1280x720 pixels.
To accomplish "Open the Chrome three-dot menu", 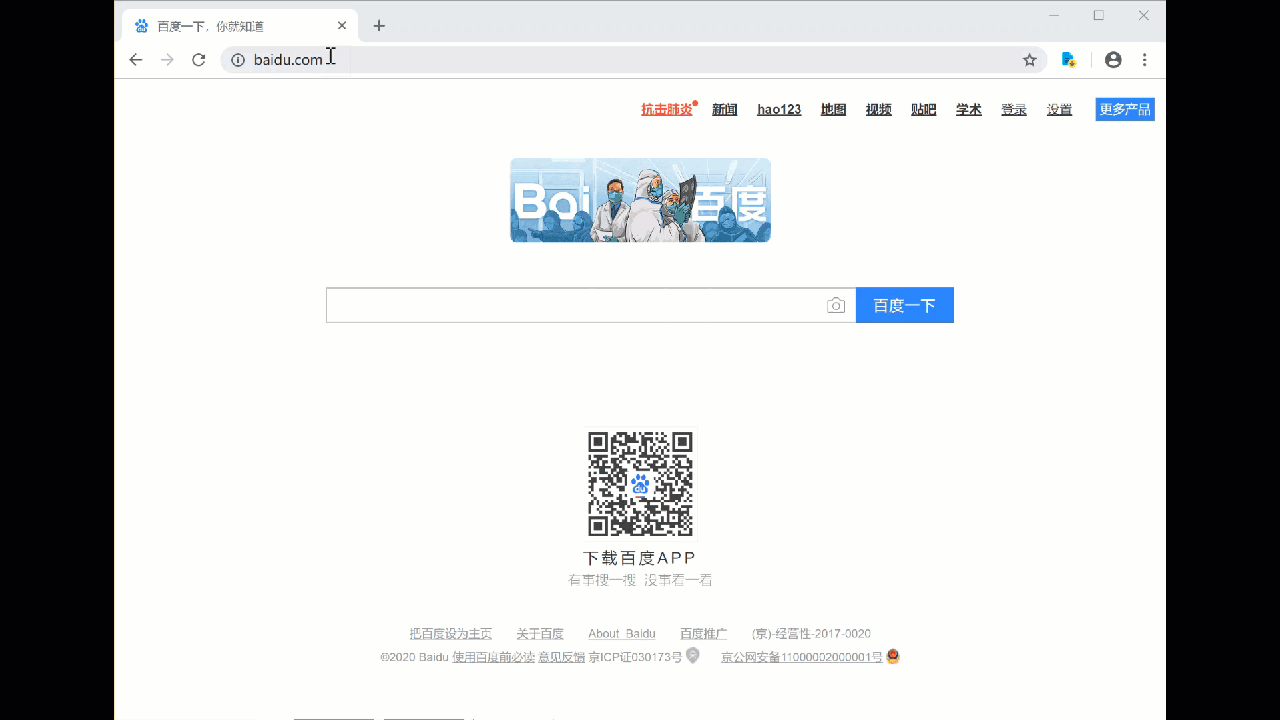I will 1145,60.
